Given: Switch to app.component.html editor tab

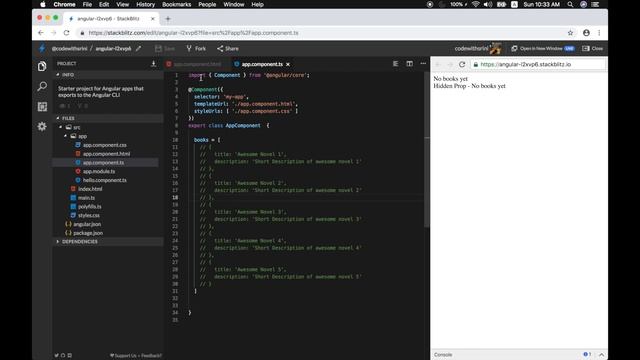Looking at the screenshot, I should tap(194, 64).
